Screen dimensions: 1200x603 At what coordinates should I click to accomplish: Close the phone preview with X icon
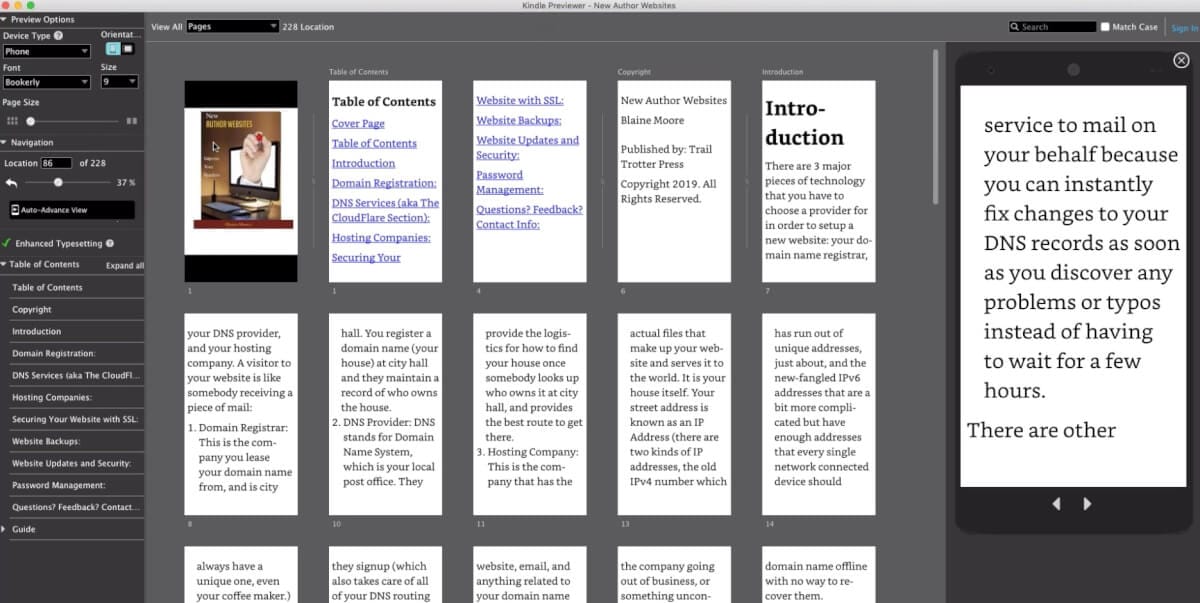point(1181,61)
